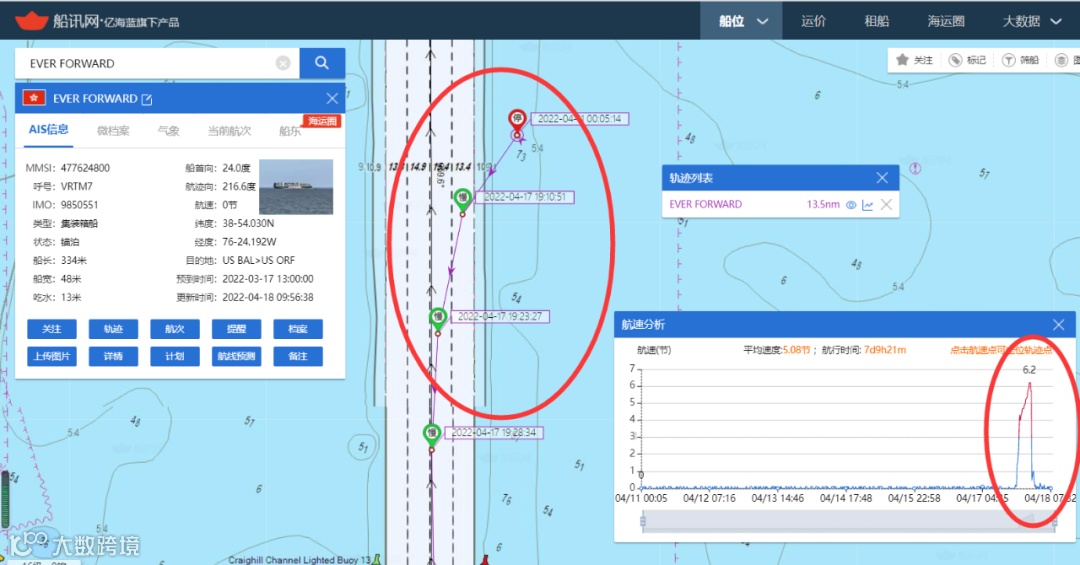Click the left handle of speed chart range slider

coord(643,521)
